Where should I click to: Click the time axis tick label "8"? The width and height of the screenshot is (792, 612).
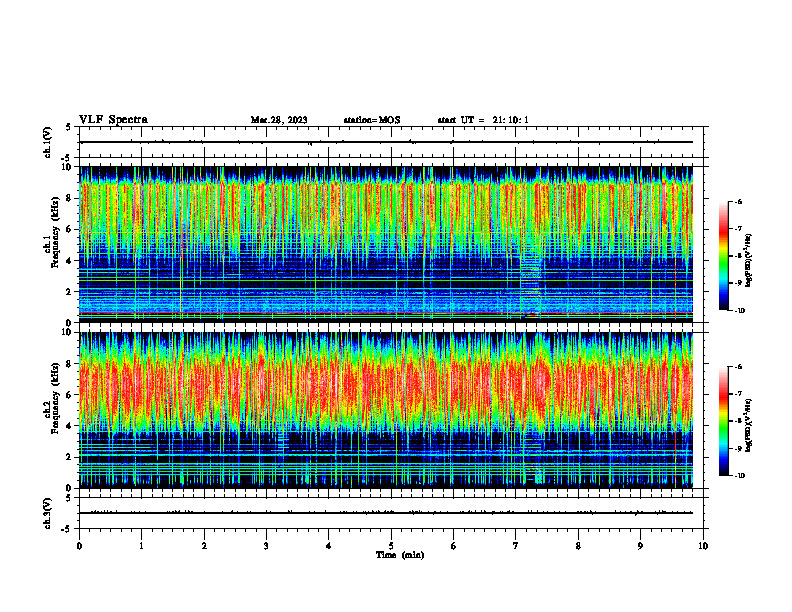(x=578, y=546)
